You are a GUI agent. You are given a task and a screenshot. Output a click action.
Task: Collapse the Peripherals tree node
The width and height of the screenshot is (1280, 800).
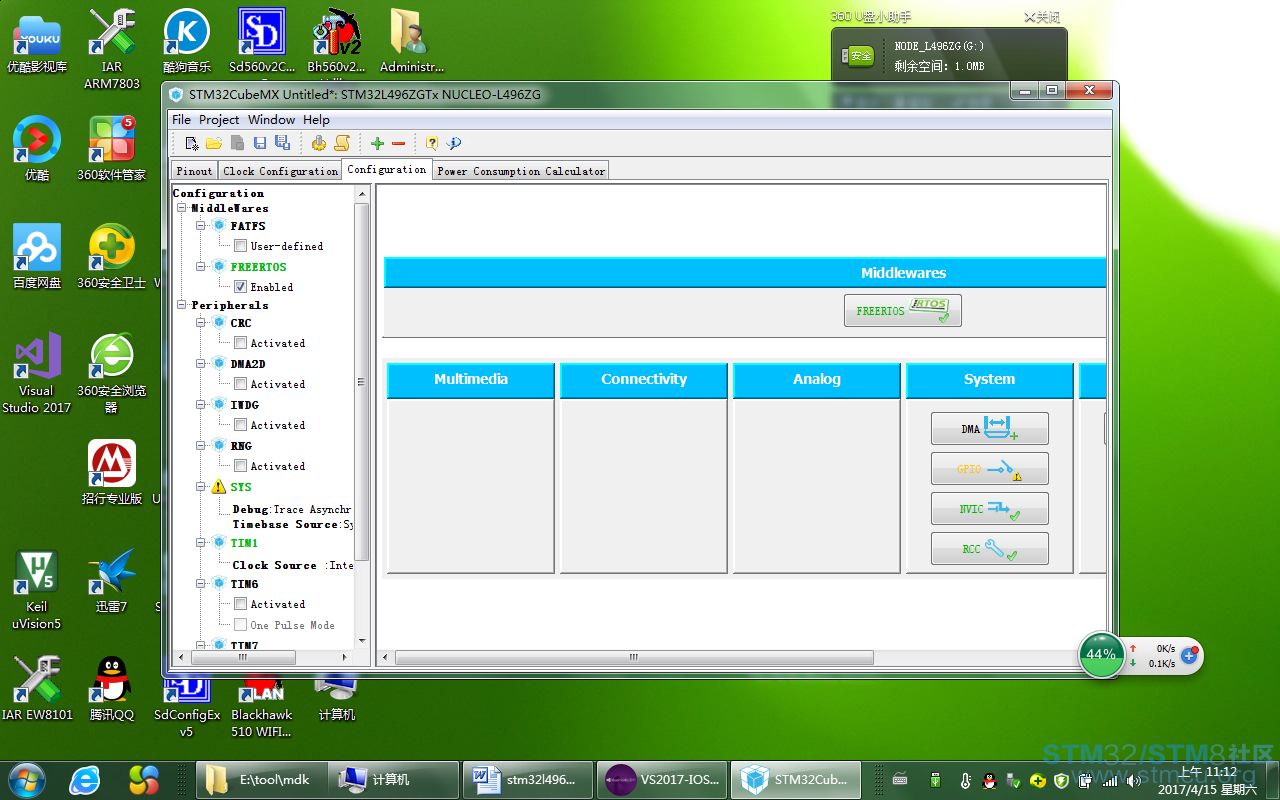coord(182,305)
